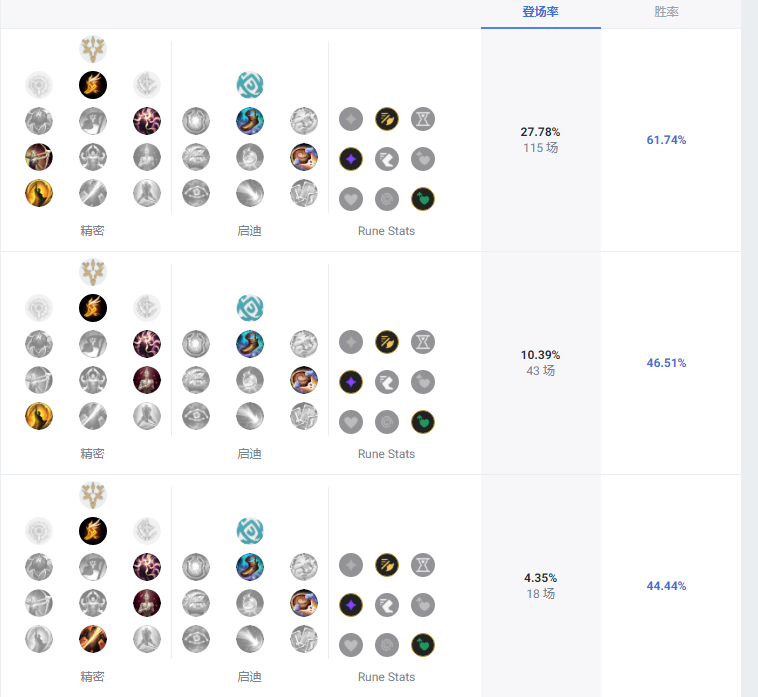This screenshot has width=758, height=697.
Task: Click hourglass ability haste shard in 27.78% row
Action: (x=423, y=119)
